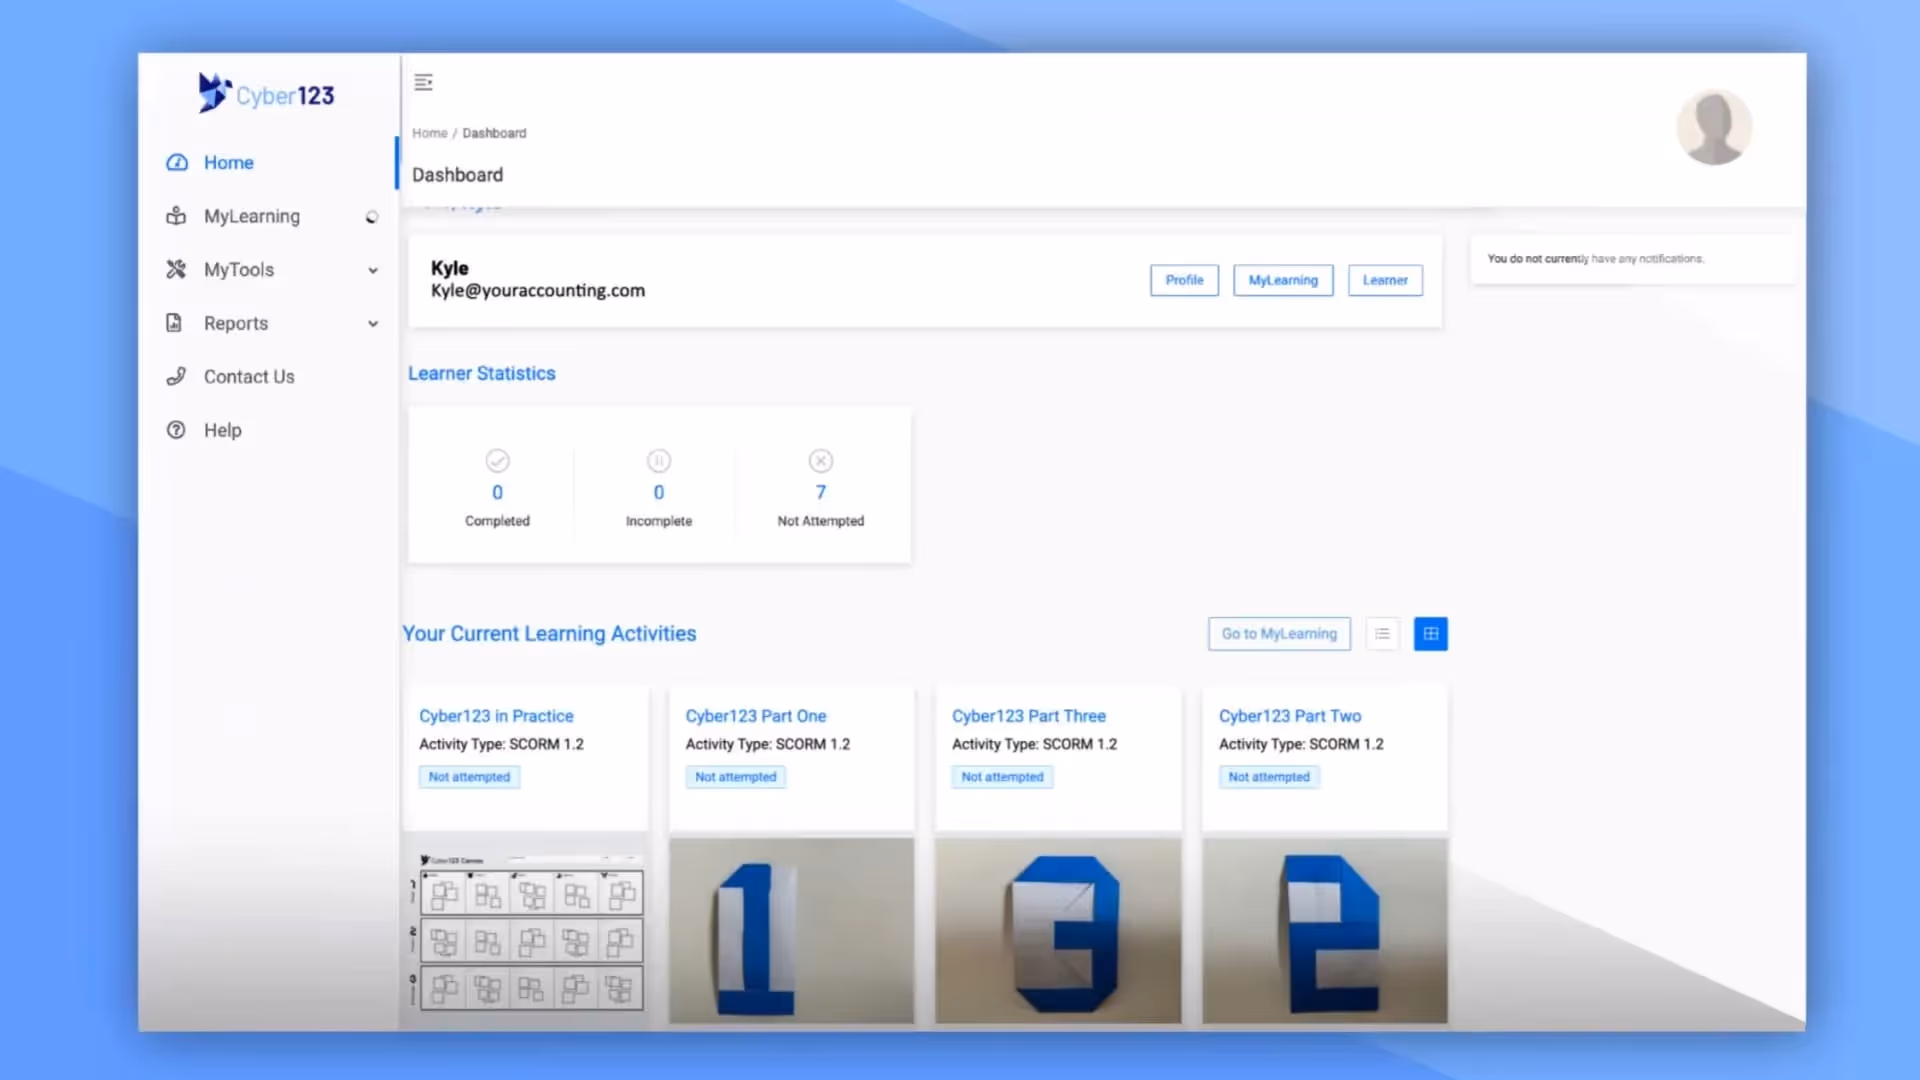The image size is (1920, 1080).
Task: Click the Learner button
Action: point(1384,280)
